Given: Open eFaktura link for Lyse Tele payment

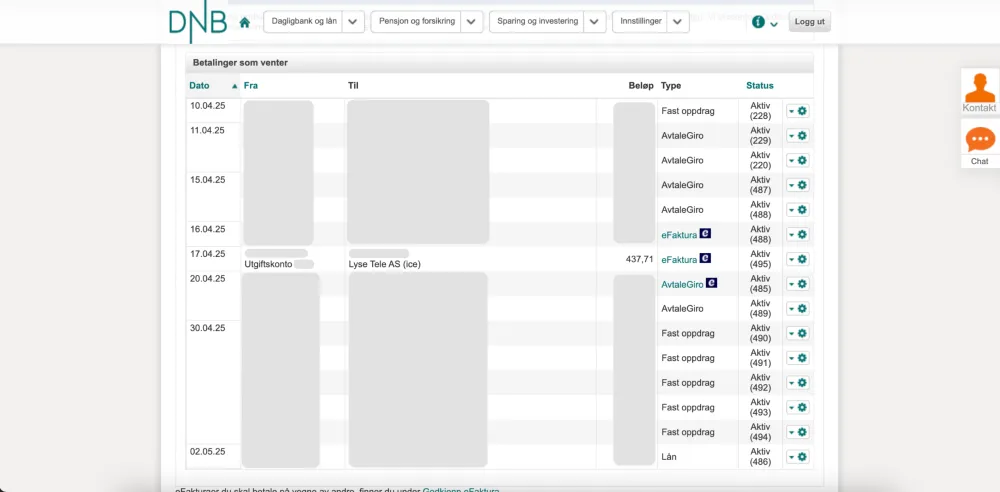Looking at the screenshot, I should tap(679, 260).
